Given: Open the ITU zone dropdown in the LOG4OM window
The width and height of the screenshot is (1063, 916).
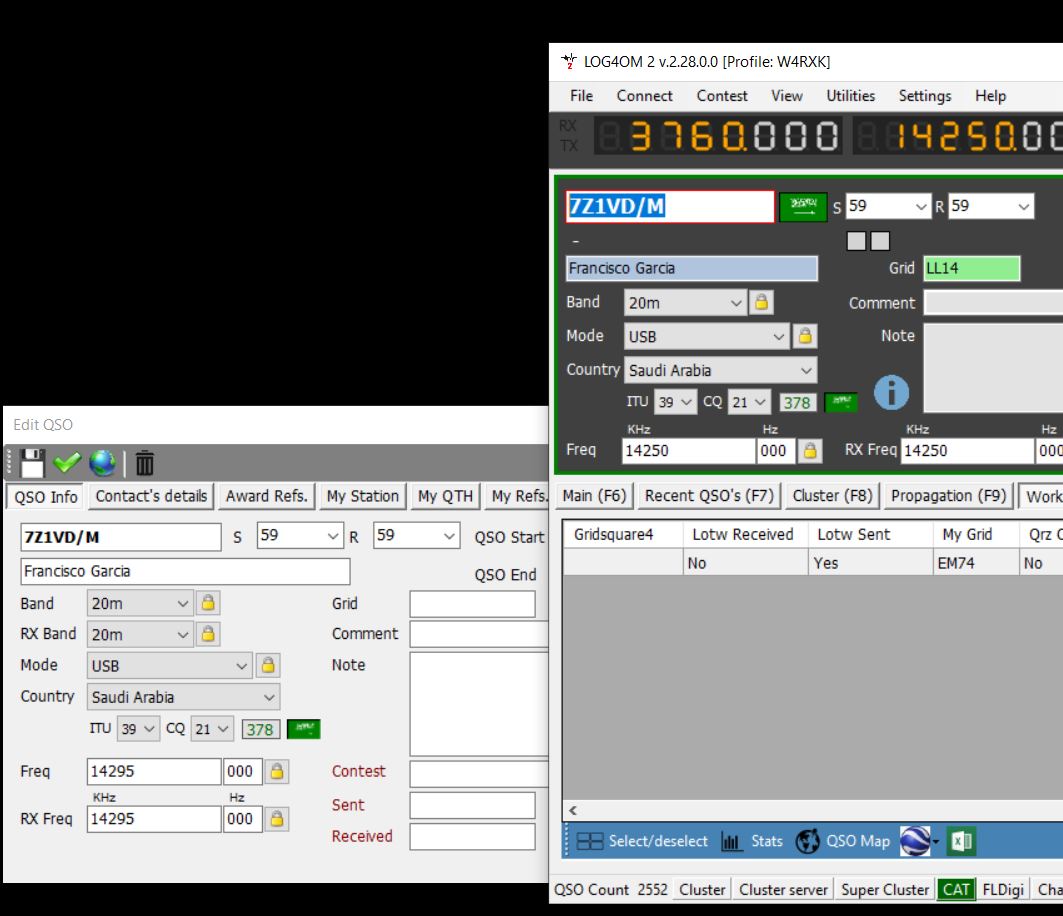Looking at the screenshot, I should point(687,402).
